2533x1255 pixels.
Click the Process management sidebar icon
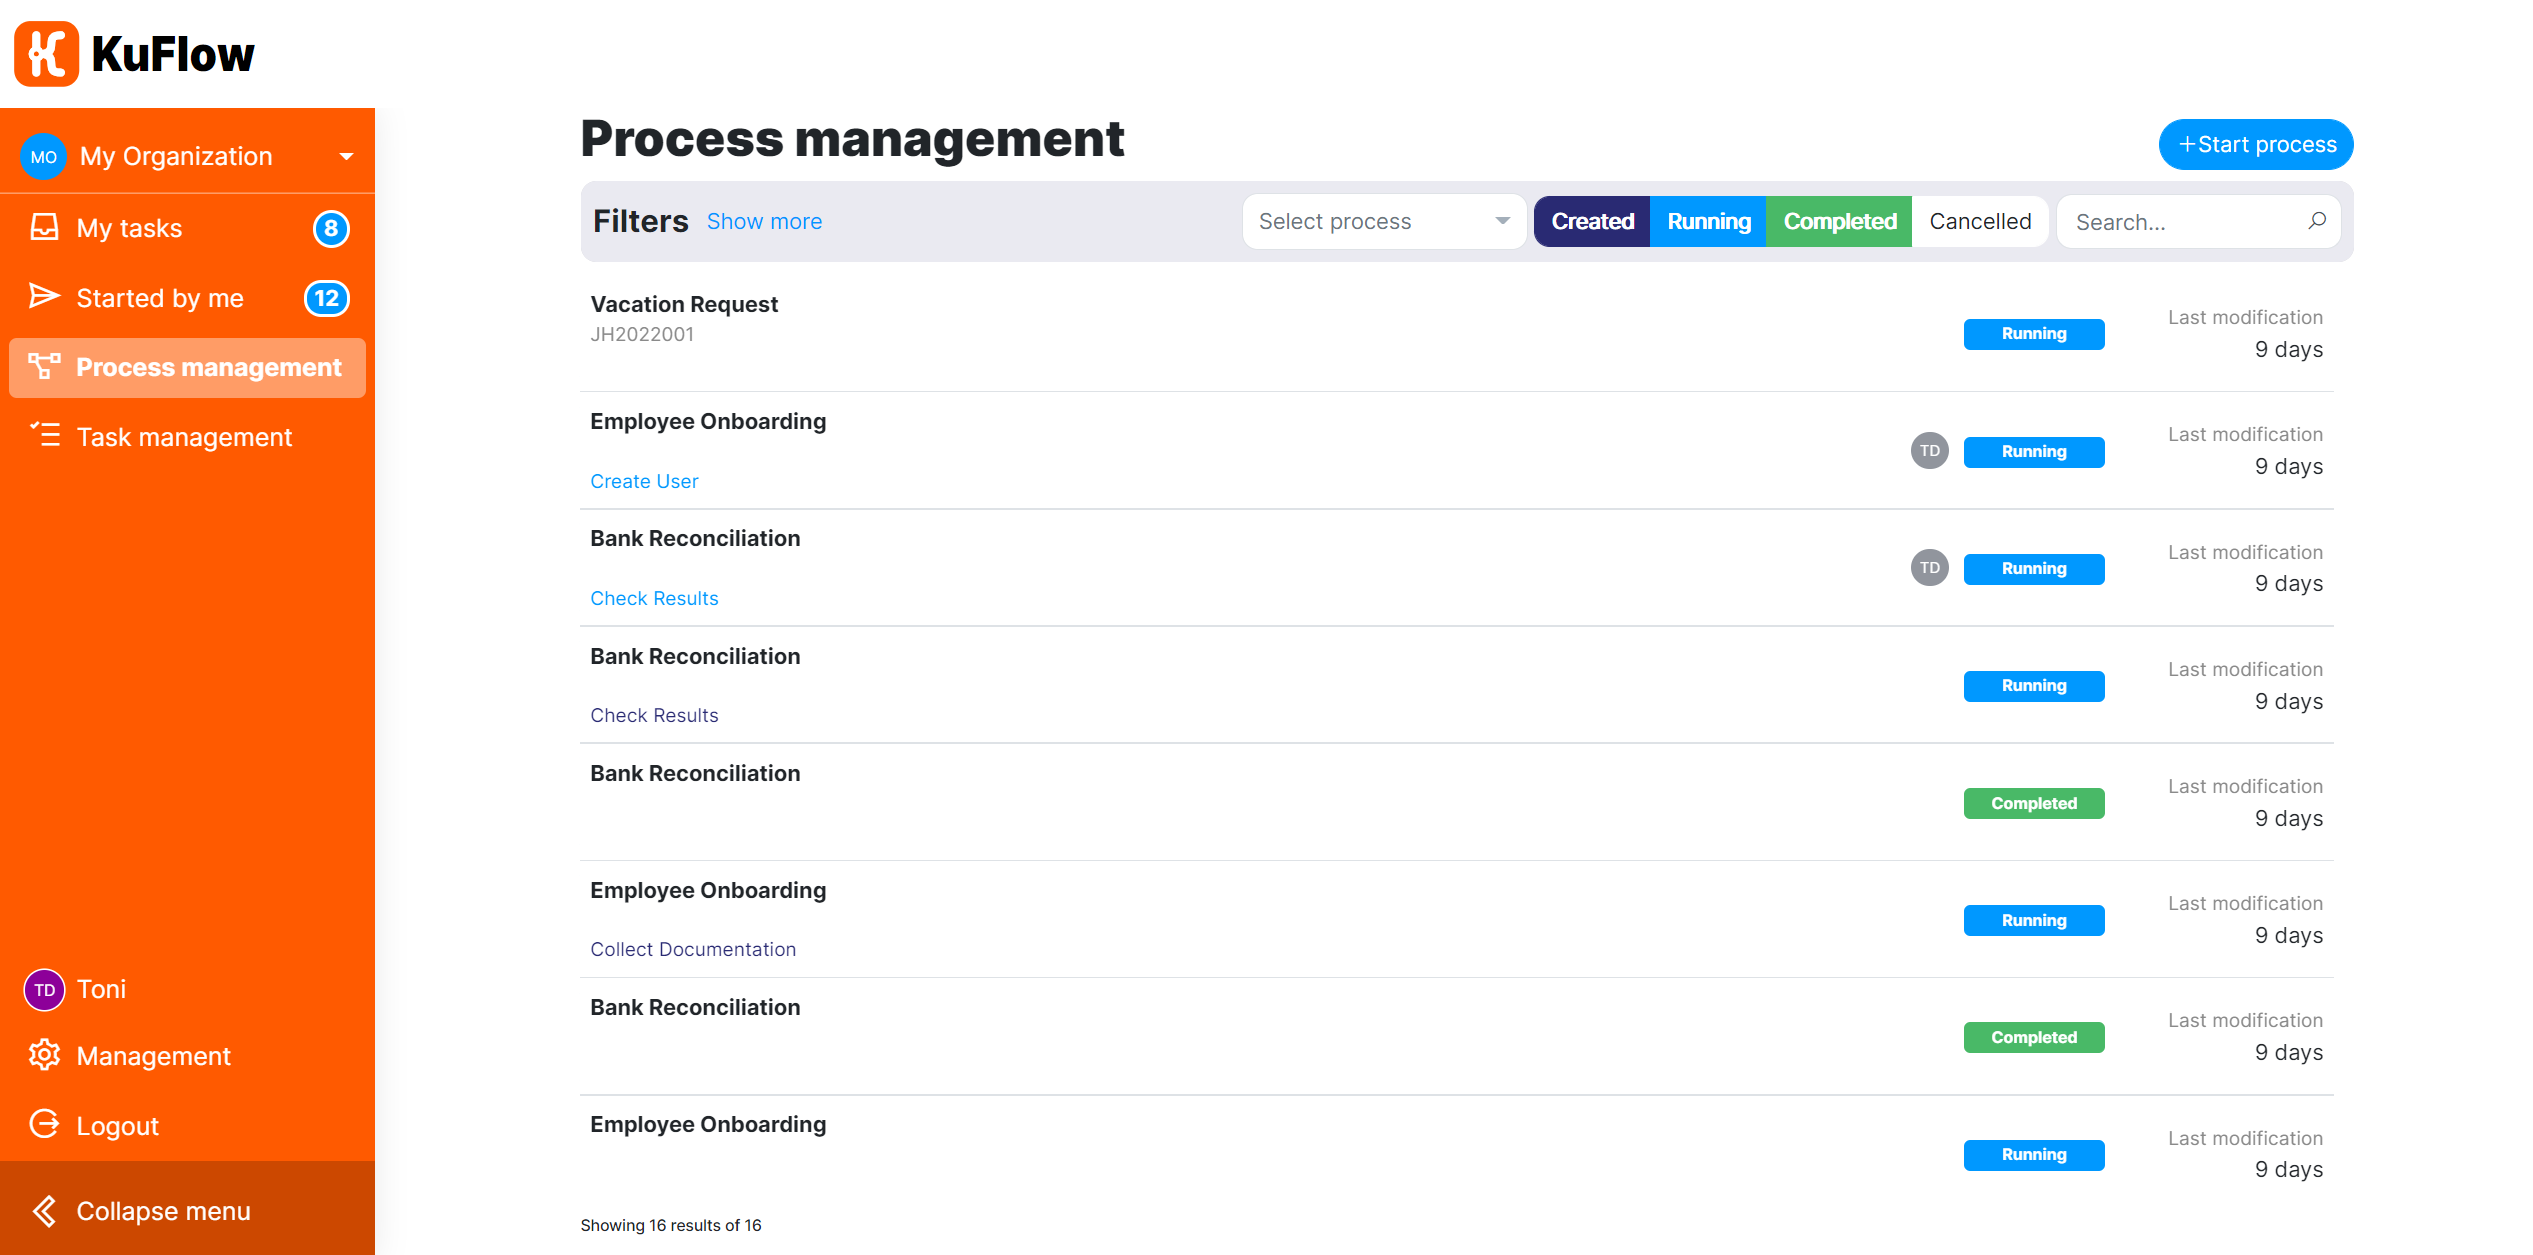click(x=44, y=367)
